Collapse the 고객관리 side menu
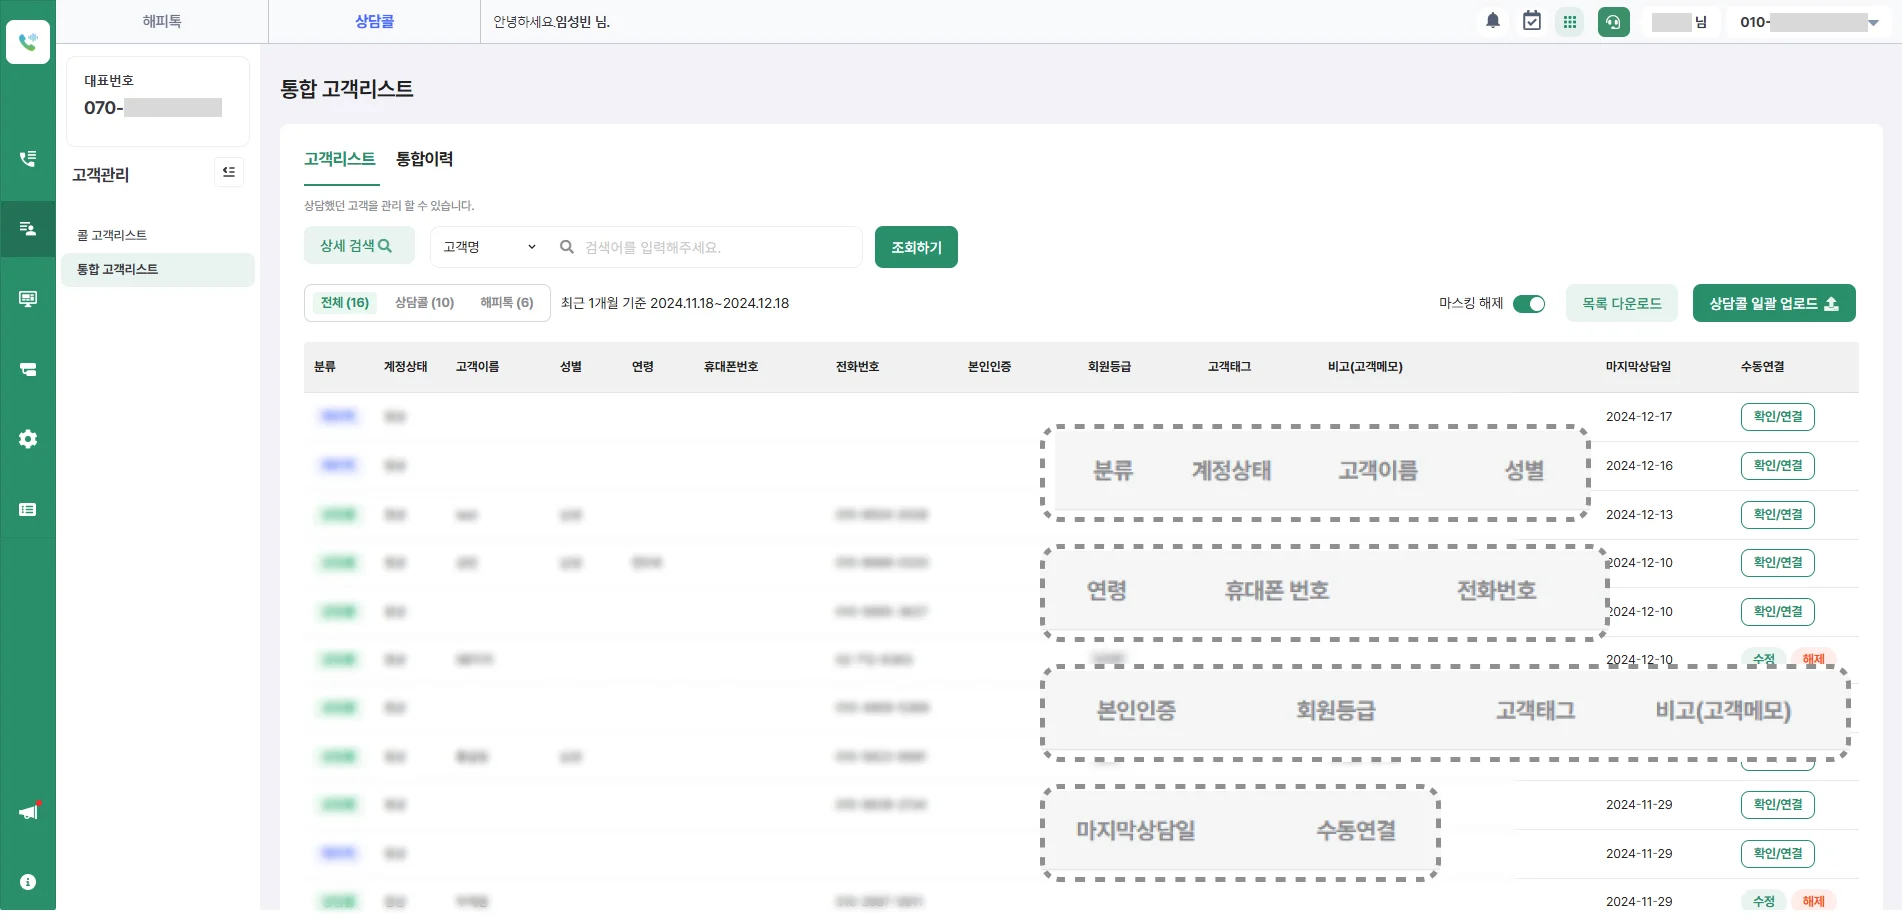1902x918 pixels. [x=229, y=173]
